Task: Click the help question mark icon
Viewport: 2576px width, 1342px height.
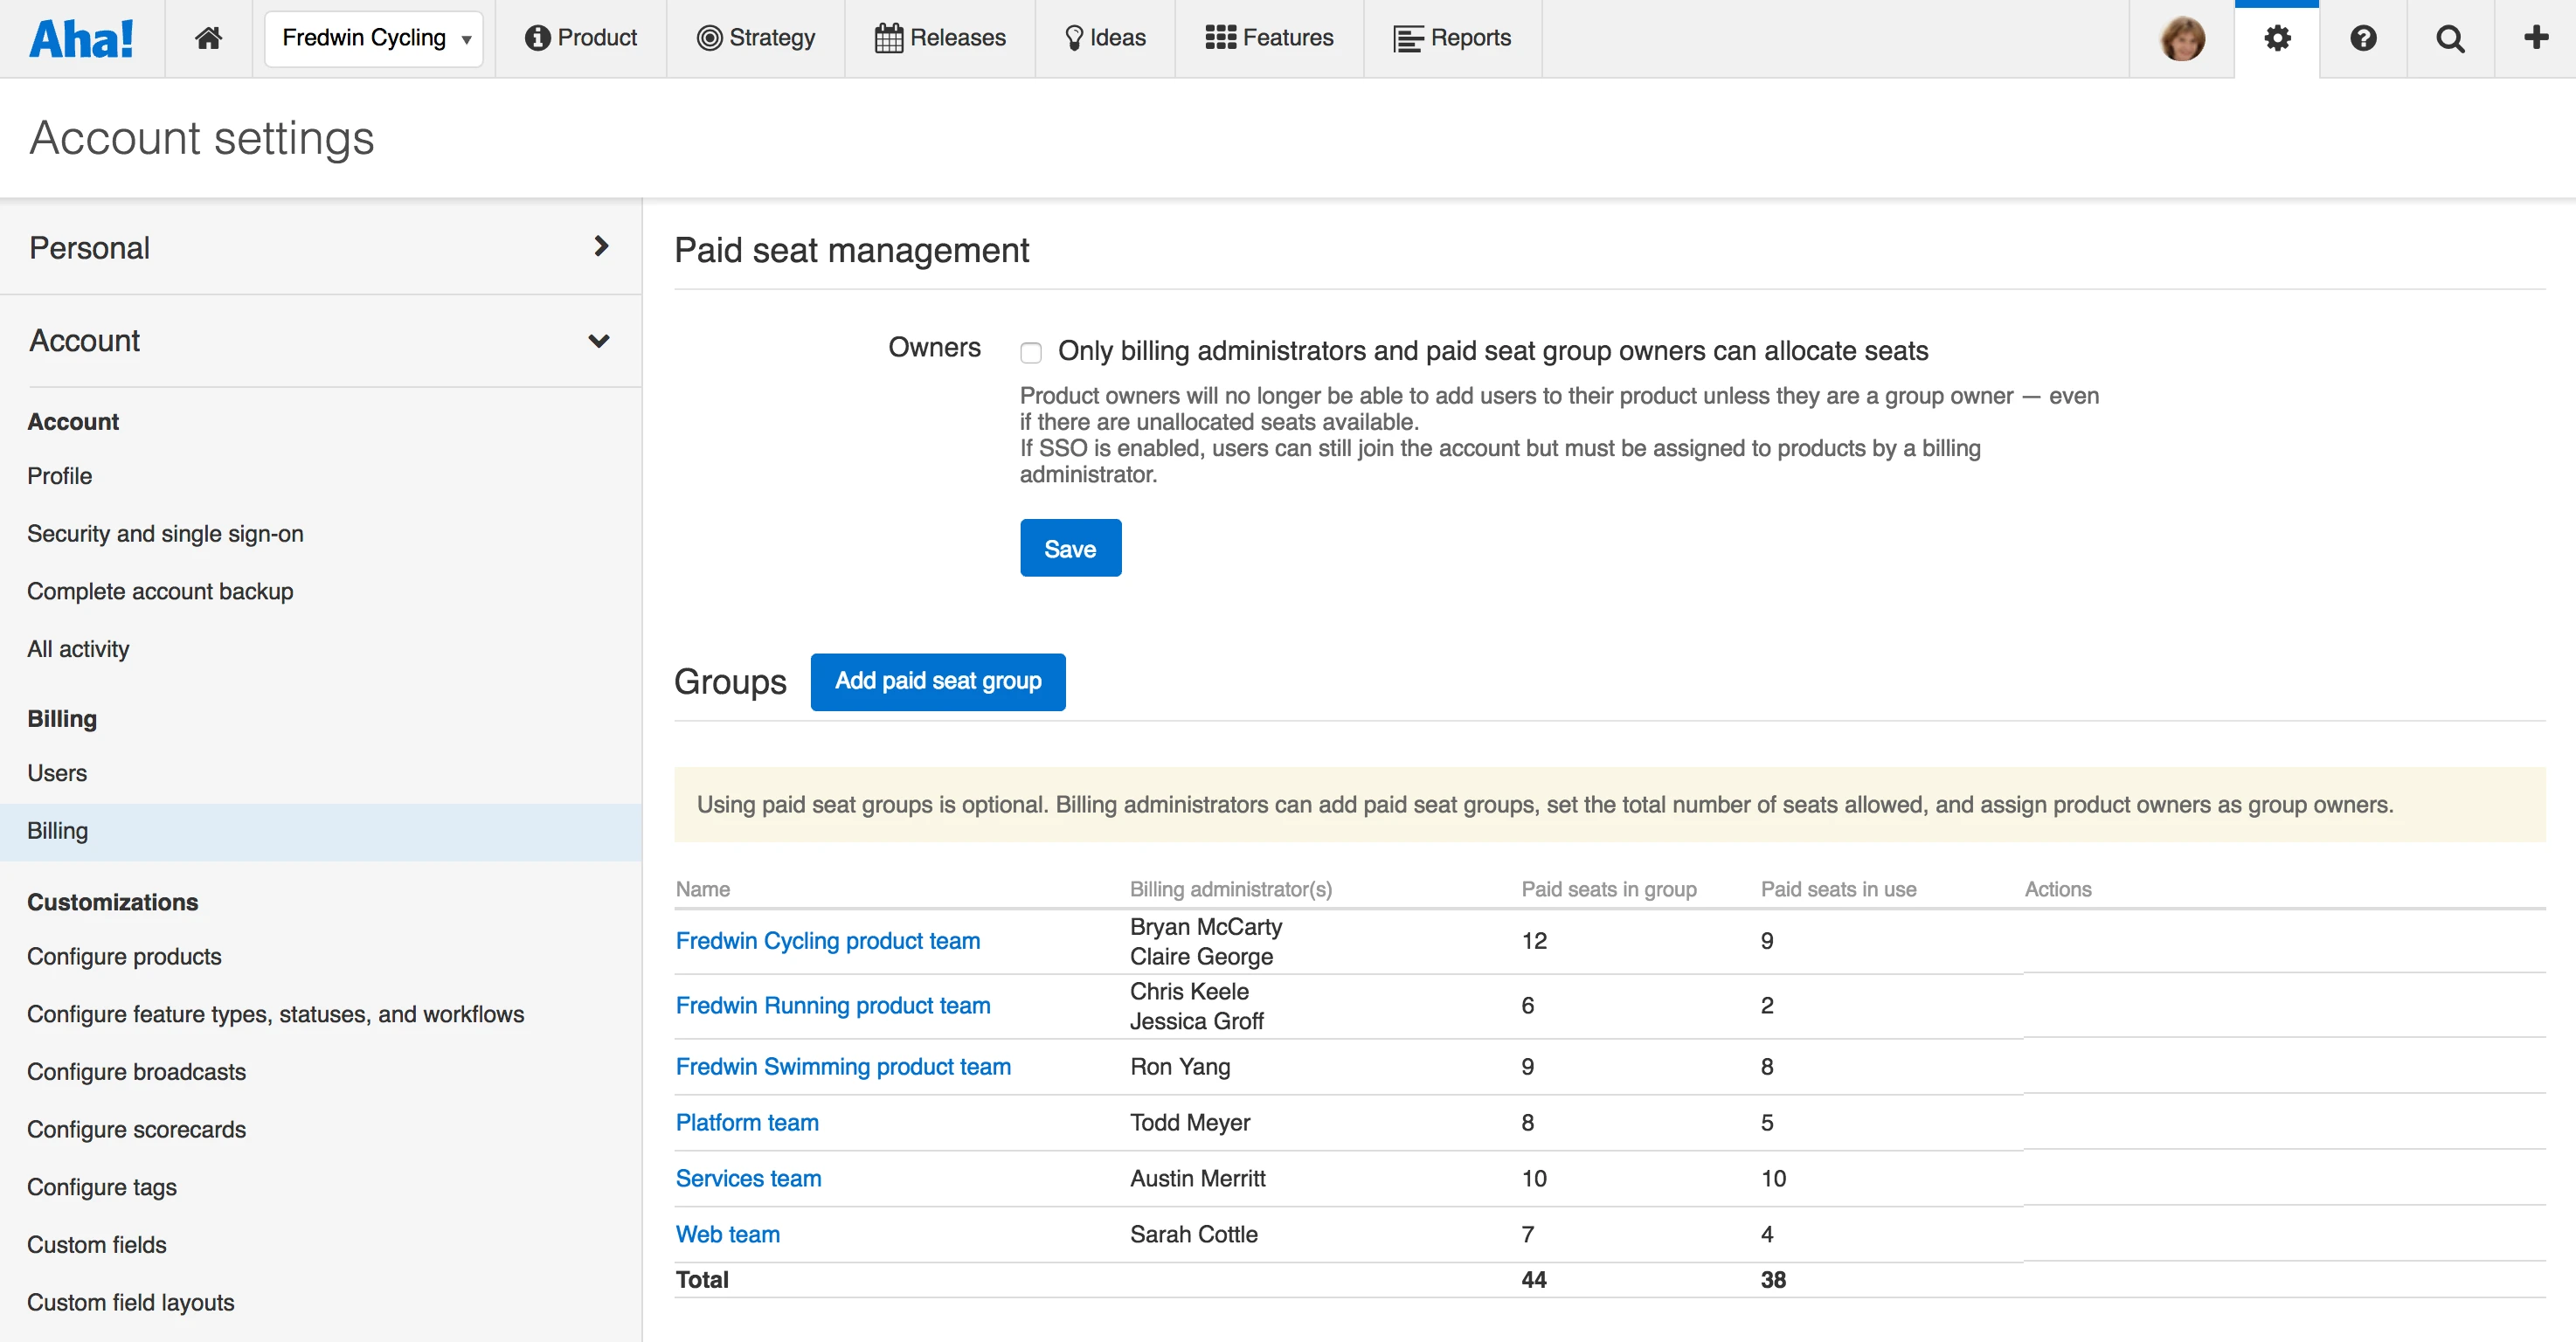Action: pyautogui.click(x=2363, y=38)
